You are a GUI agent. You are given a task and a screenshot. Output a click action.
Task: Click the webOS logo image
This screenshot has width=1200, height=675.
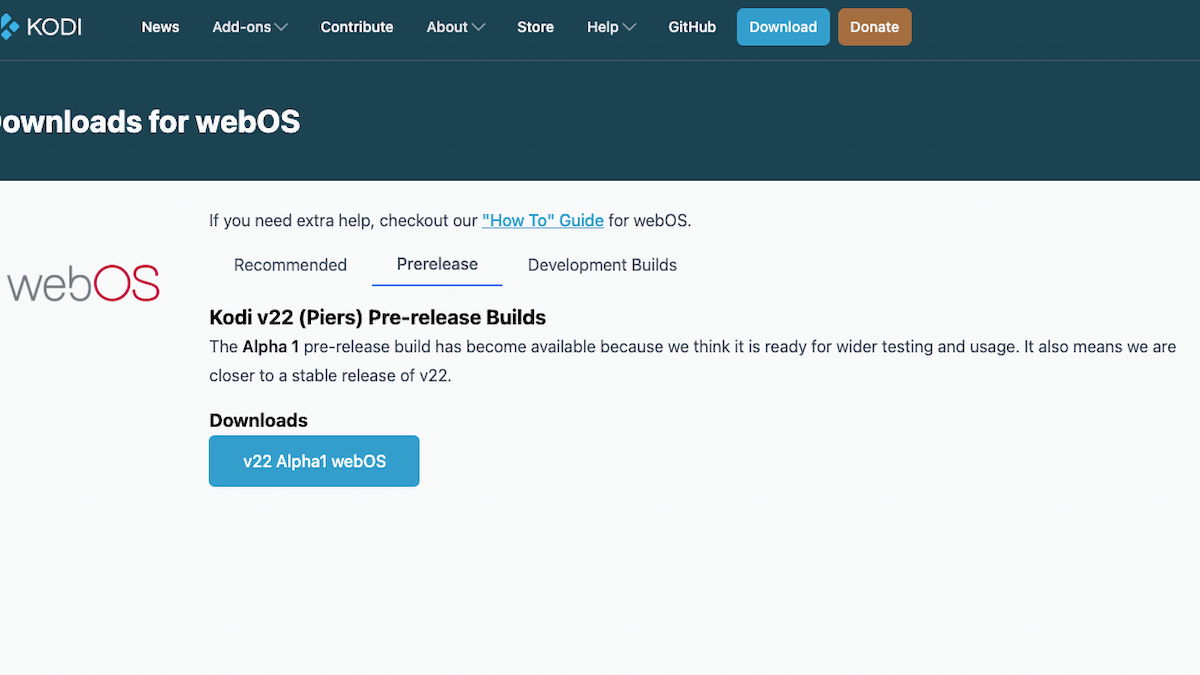83,285
